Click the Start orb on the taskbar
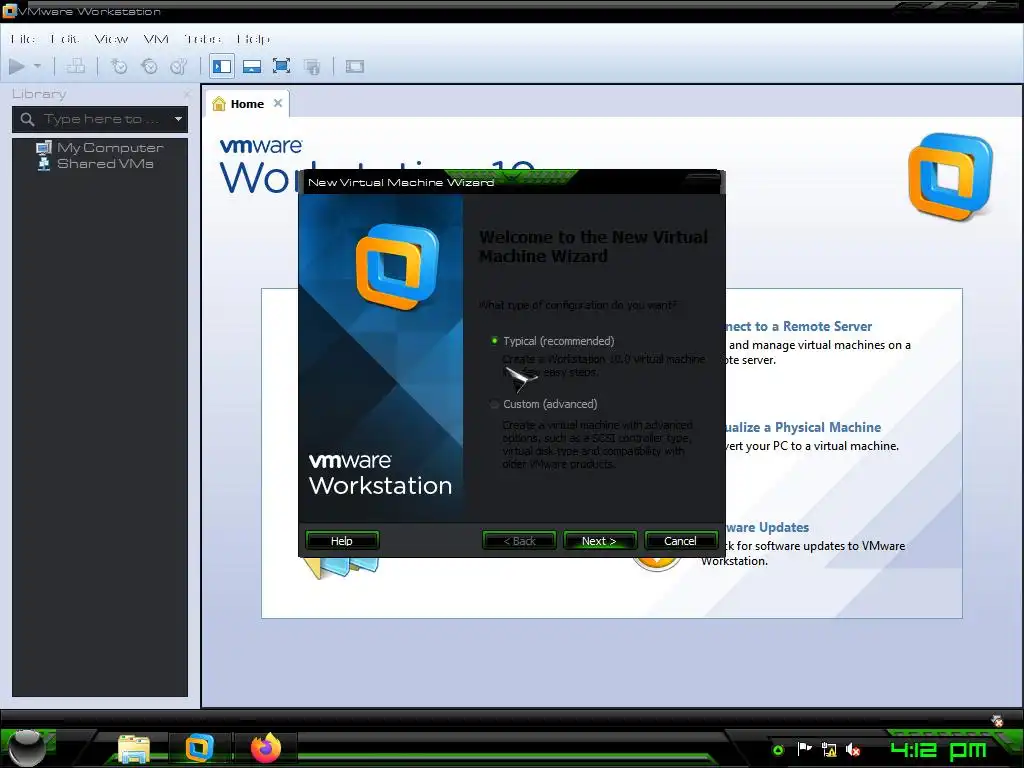The image size is (1024, 768). click(x=27, y=748)
